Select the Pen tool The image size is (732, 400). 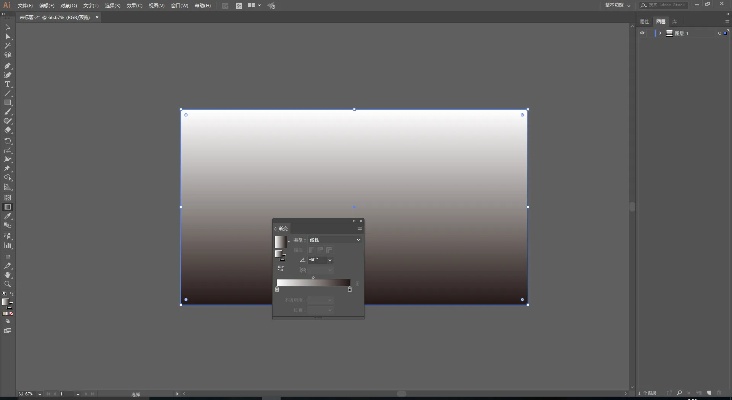(7, 66)
